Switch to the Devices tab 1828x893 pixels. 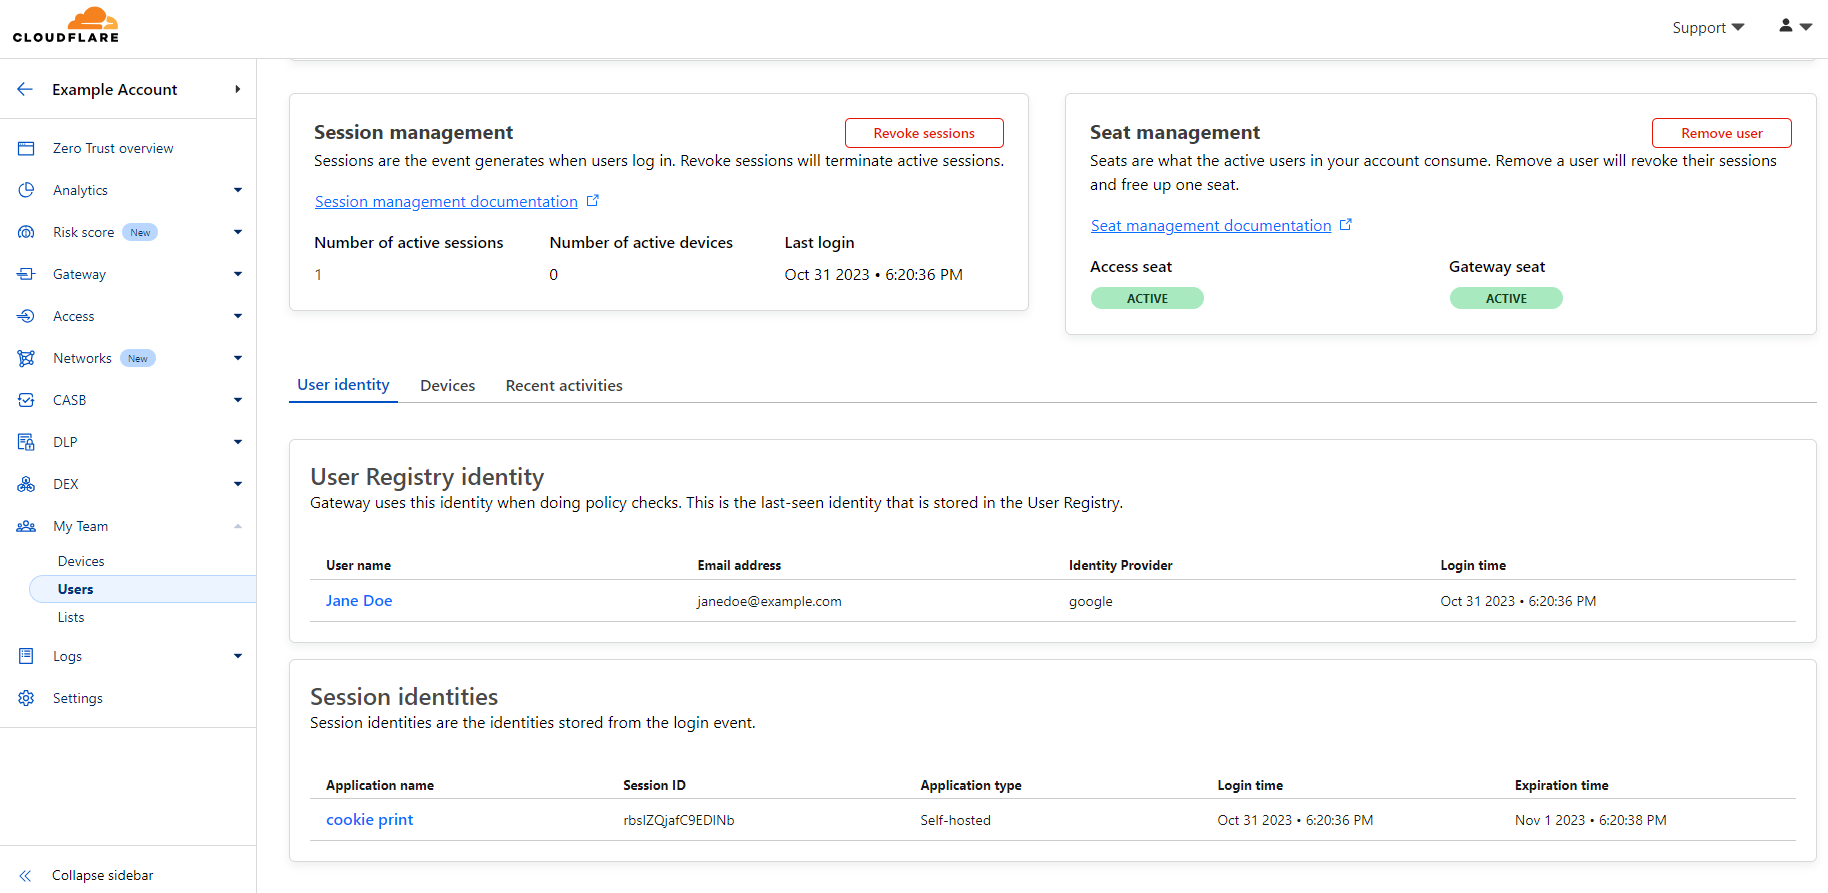point(447,386)
